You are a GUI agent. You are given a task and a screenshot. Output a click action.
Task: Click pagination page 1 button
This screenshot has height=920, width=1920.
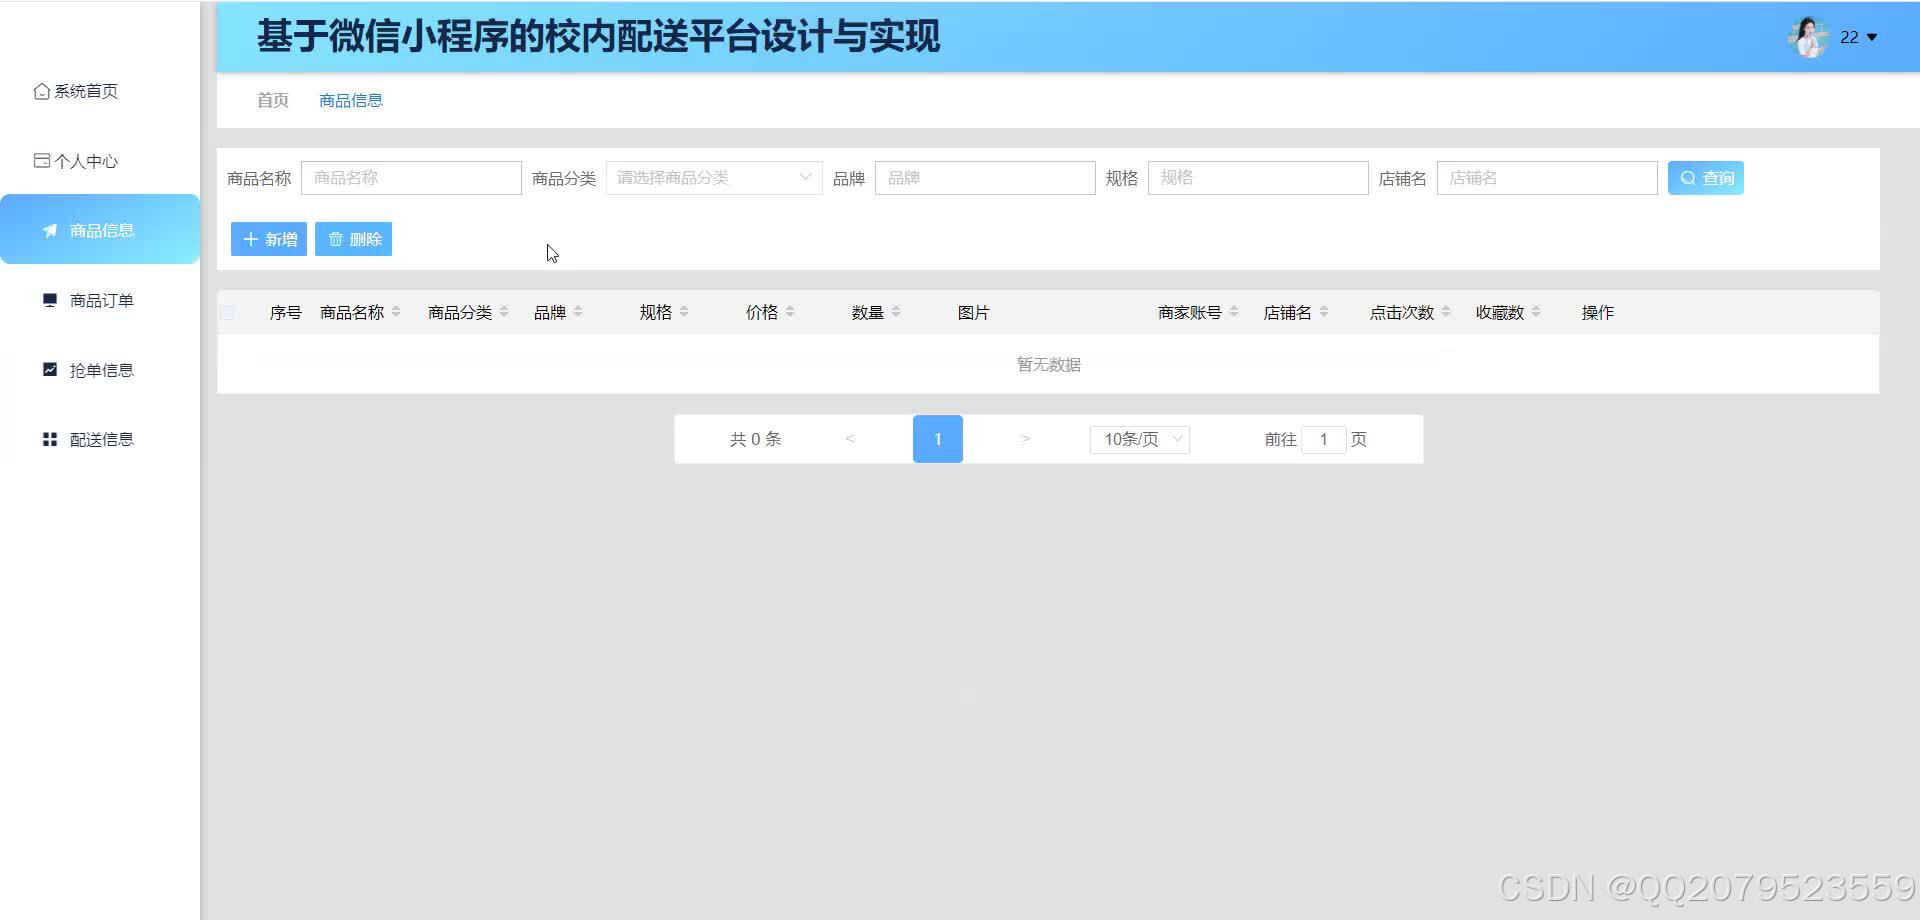click(x=937, y=439)
